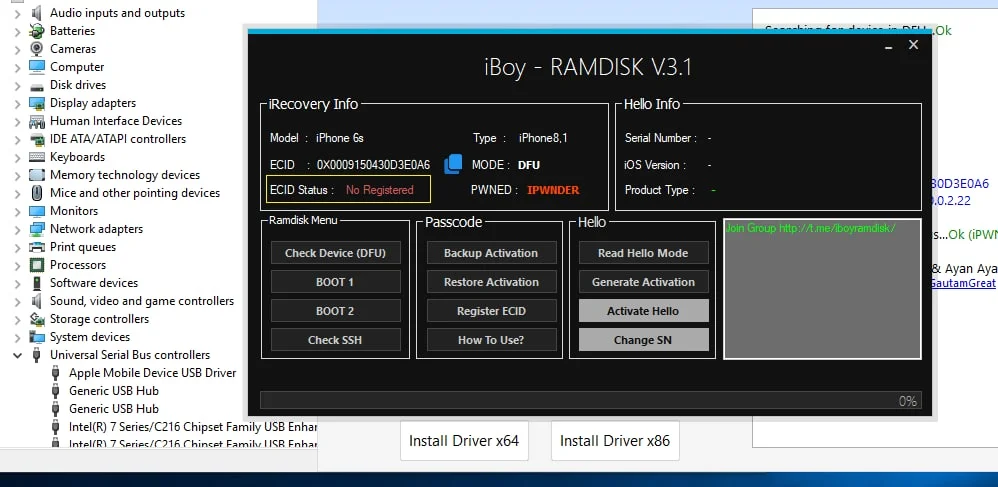Image resolution: width=998 pixels, height=487 pixels.
Task: Click the Change SN button
Action: coord(643,340)
